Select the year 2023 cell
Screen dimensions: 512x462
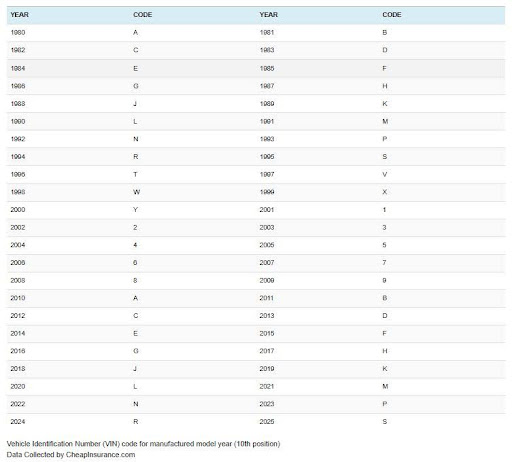(x=267, y=404)
